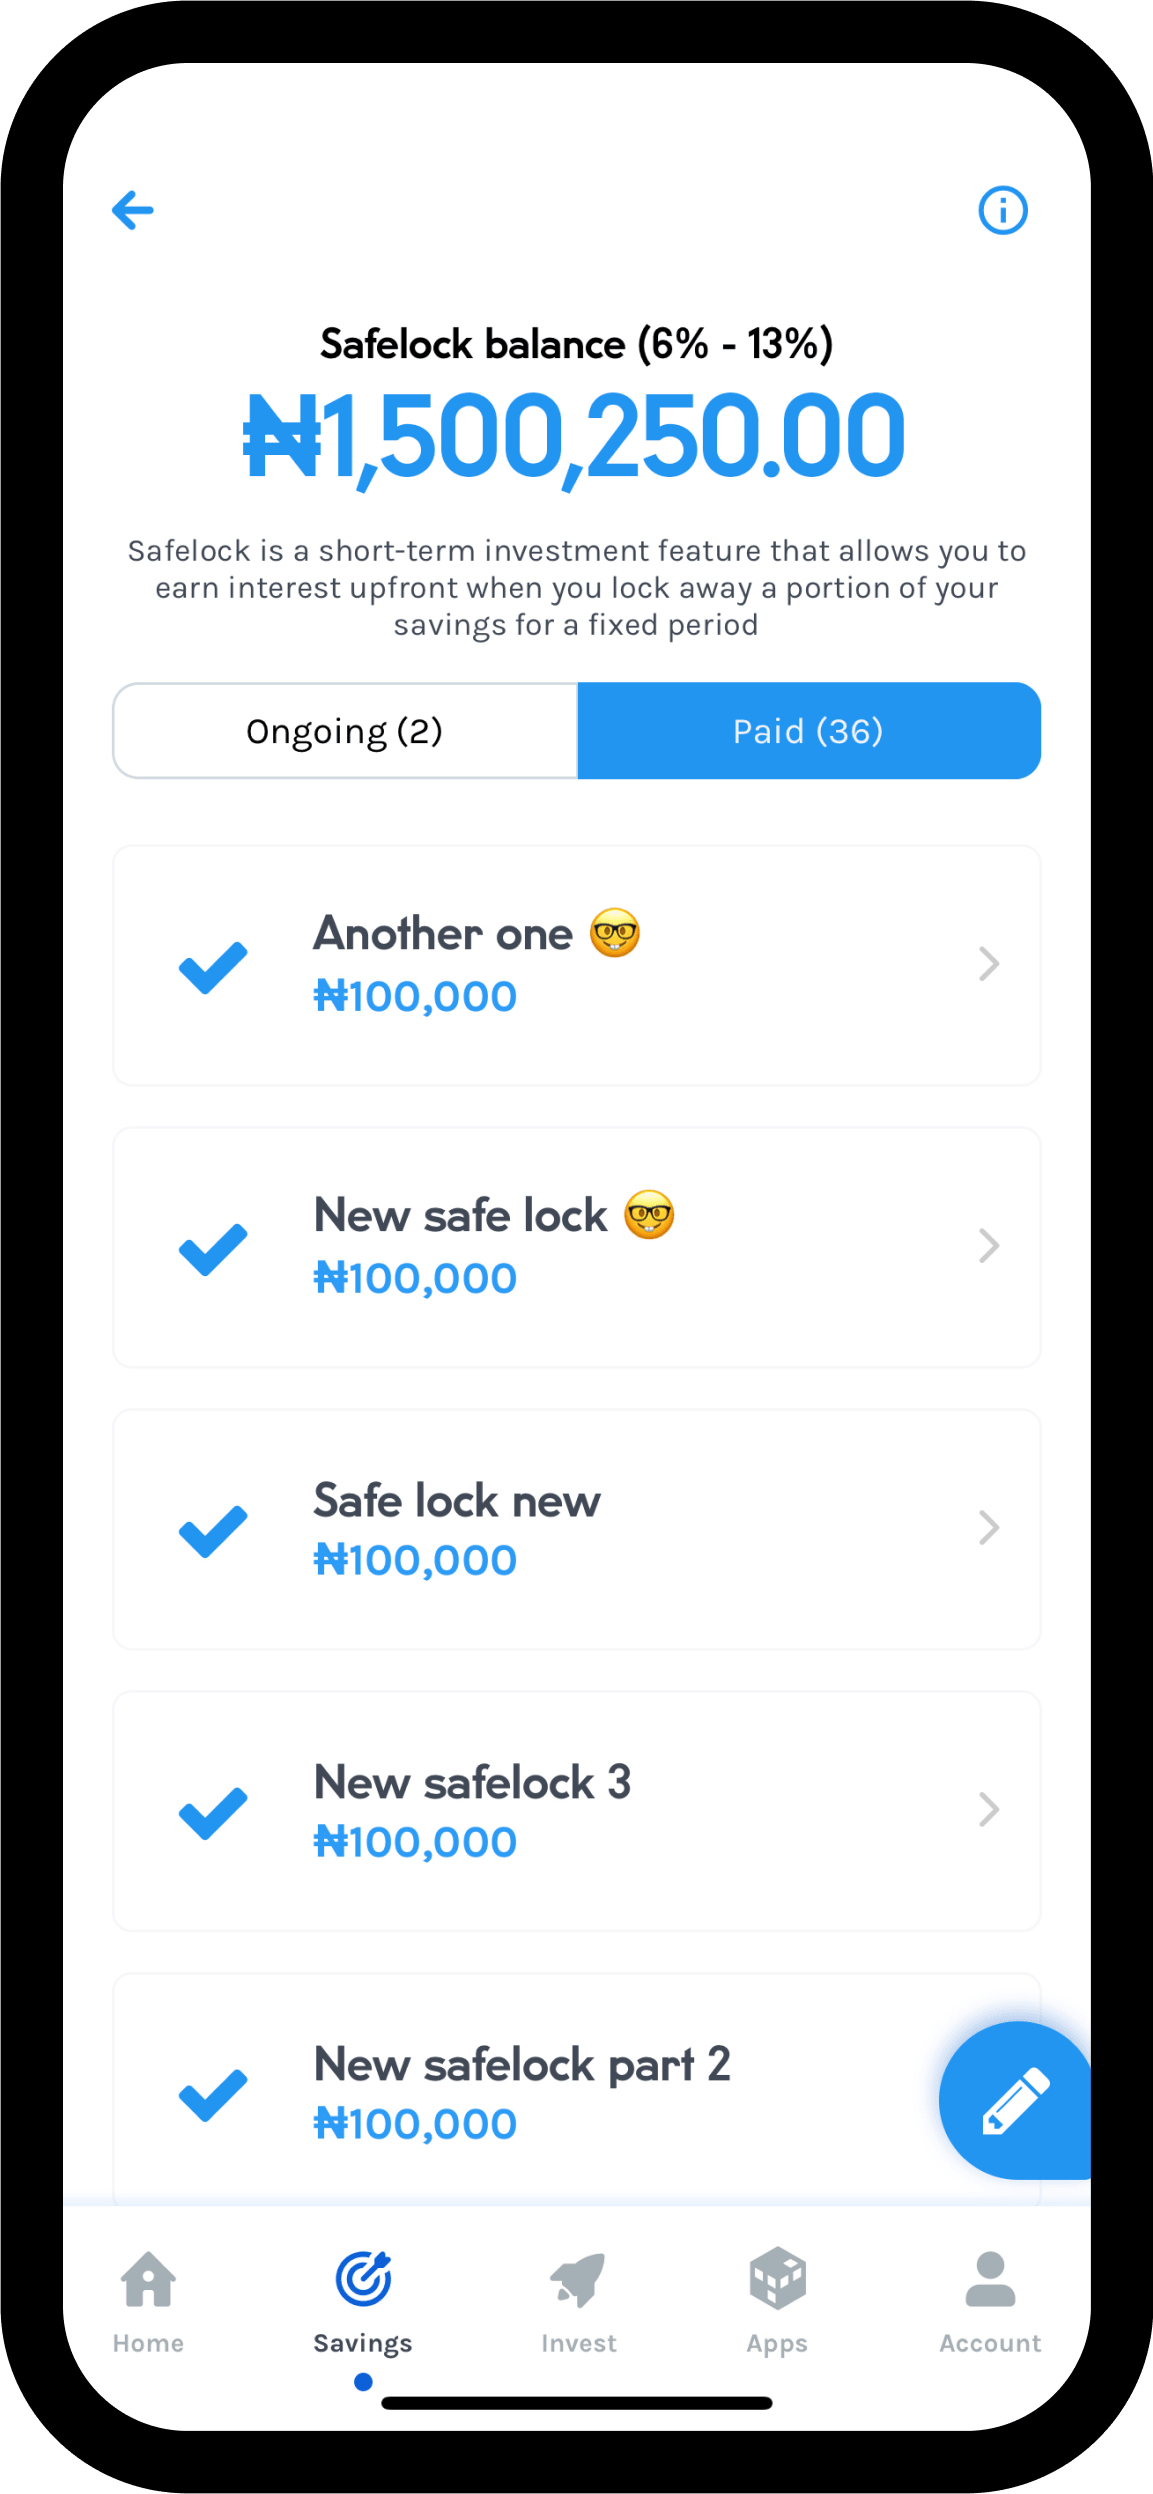Expand Another one via its chevron
Screen dimensions: 1153x2494
(x=989, y=964)
